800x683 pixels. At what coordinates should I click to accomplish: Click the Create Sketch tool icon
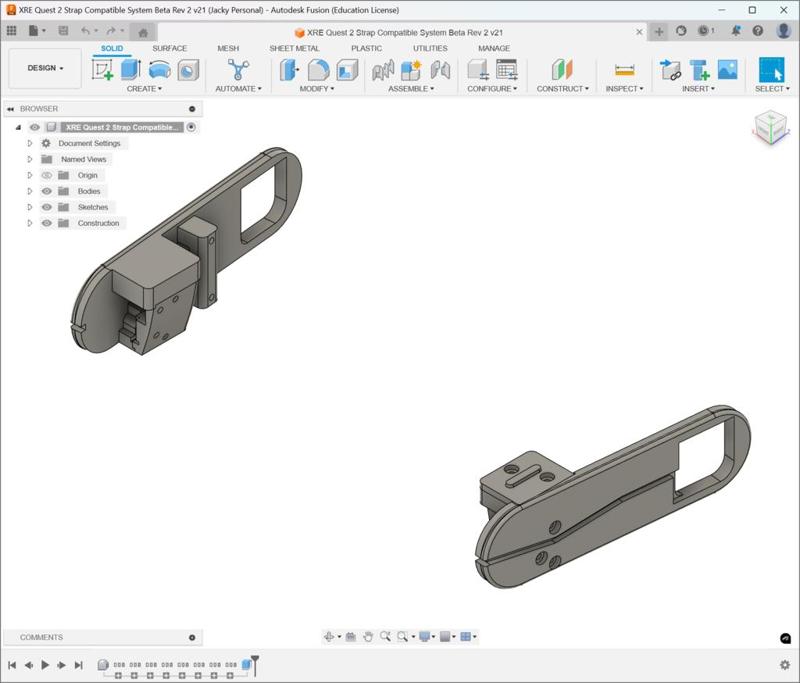click(102, 70)
